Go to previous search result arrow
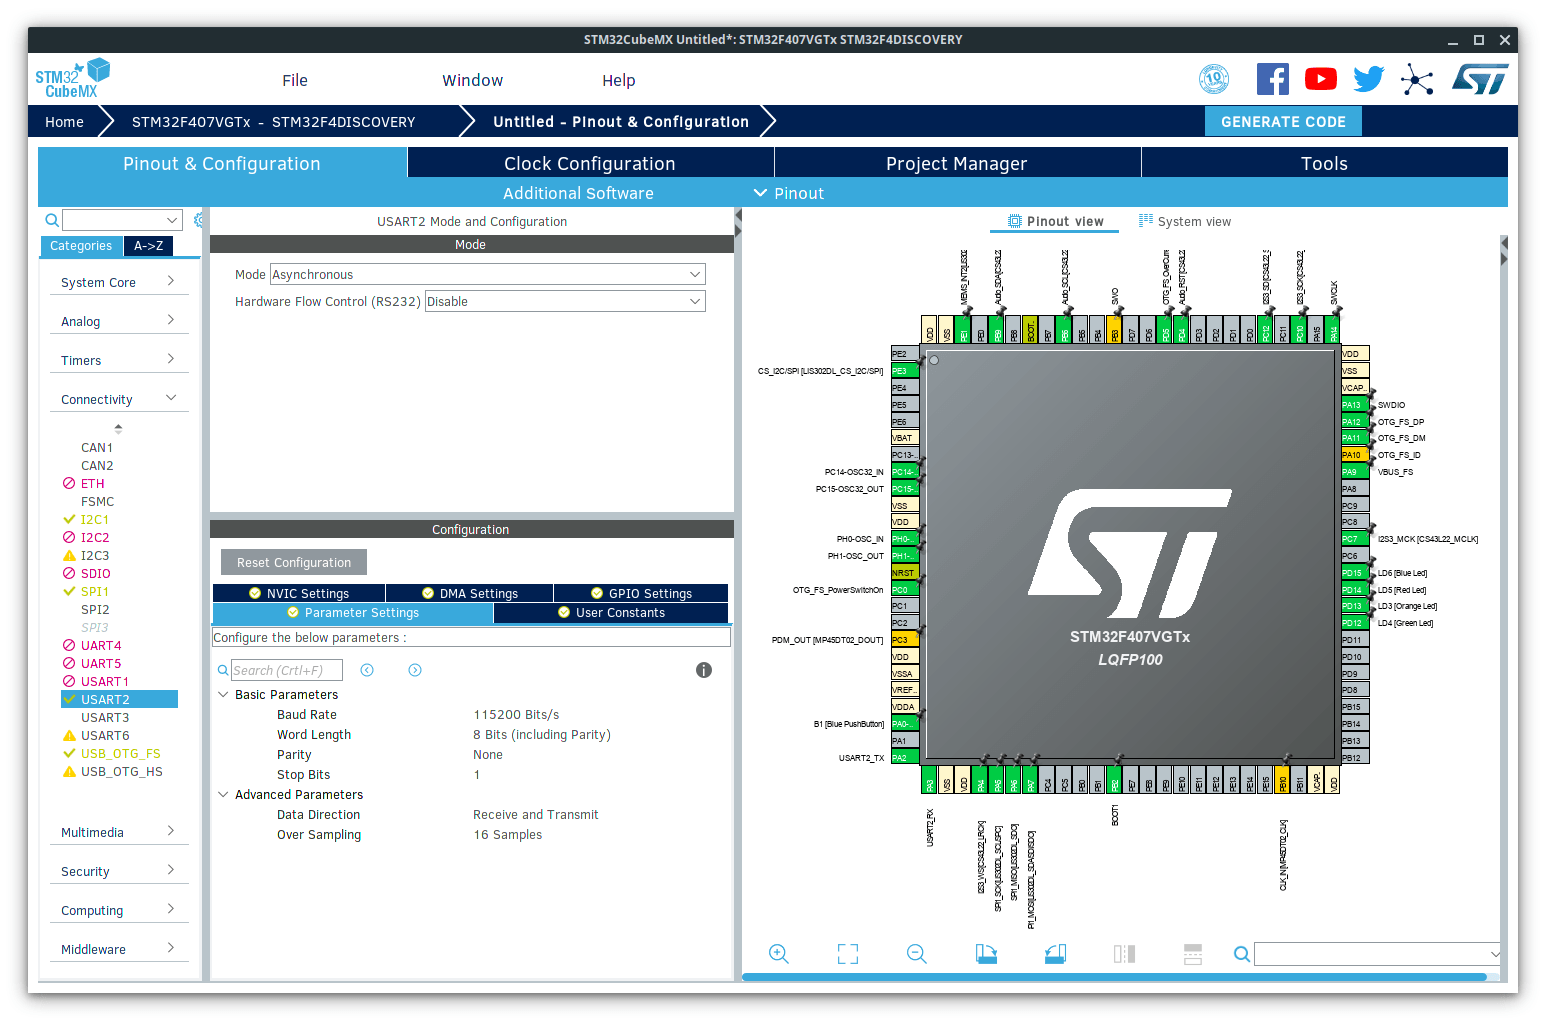This screenshot has height=1030, width=1555. pyautogui.click(x=367, y=670)
